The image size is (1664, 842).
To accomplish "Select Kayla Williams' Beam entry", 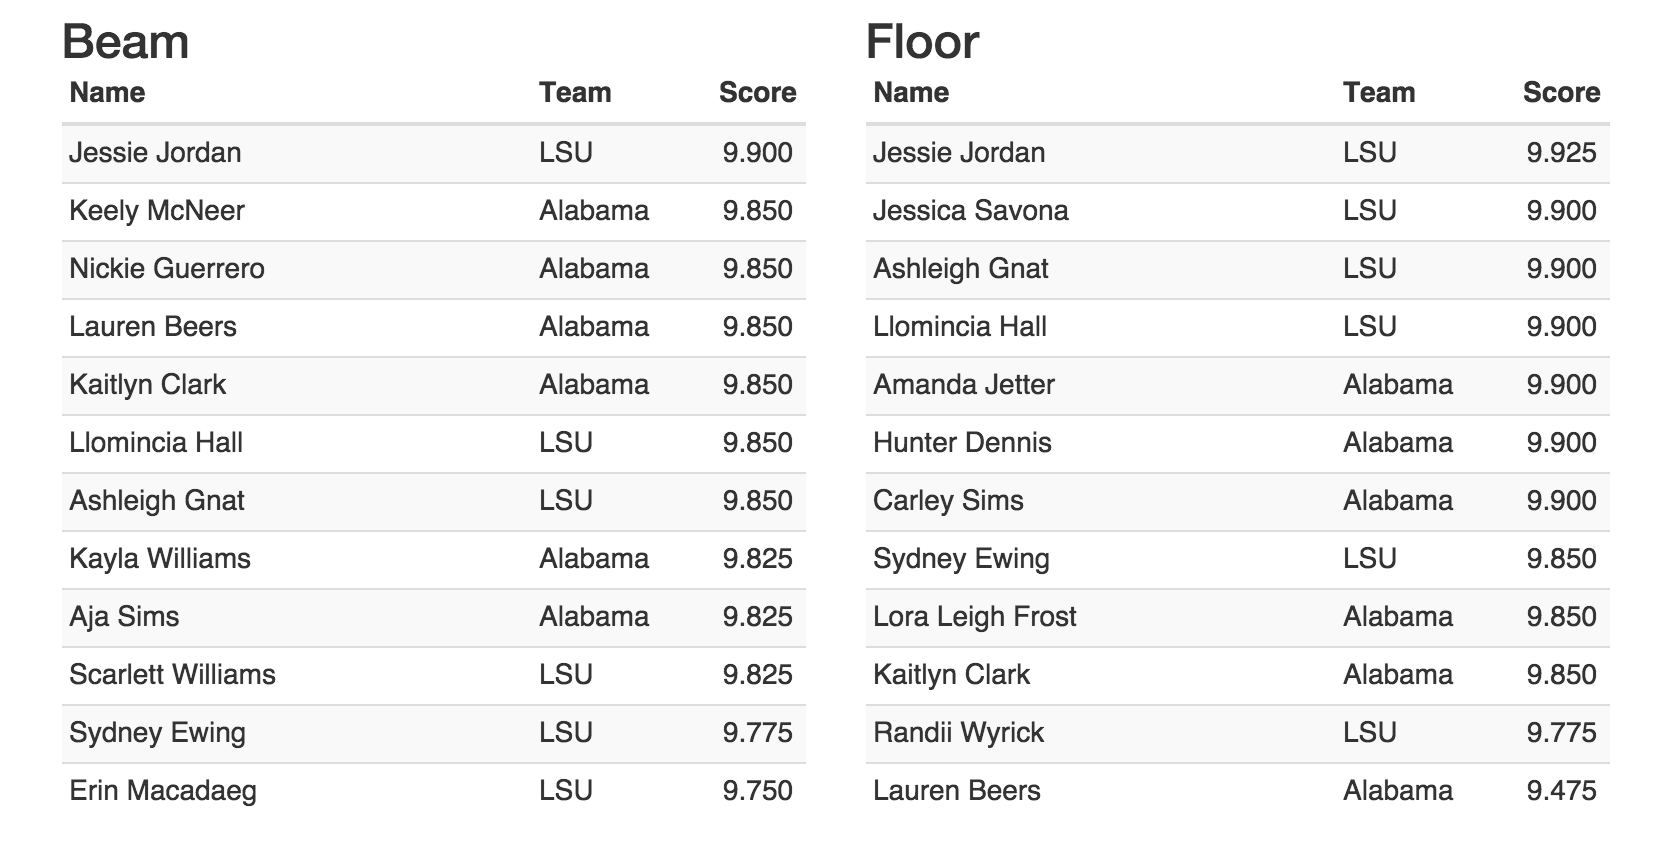I will click(x=160, y=559).
